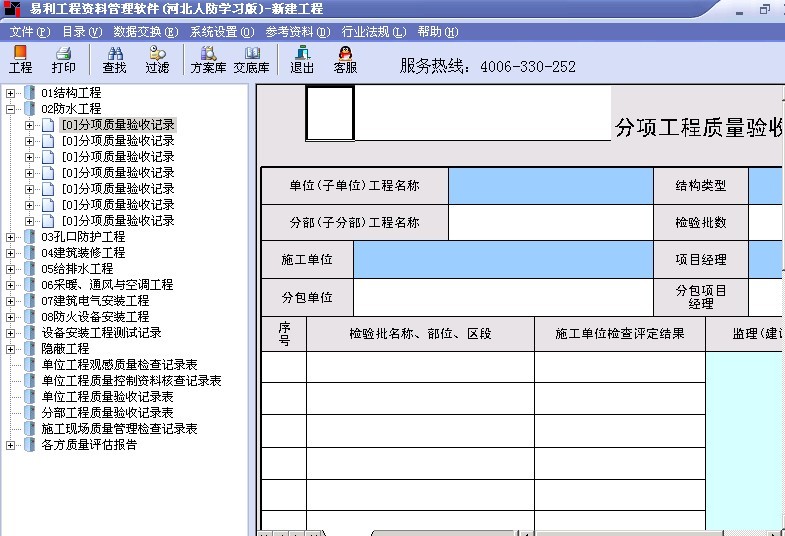Click the 客服 (Customer service) penguin icon
Screen dimensions: 785x536
pos(345,59)
